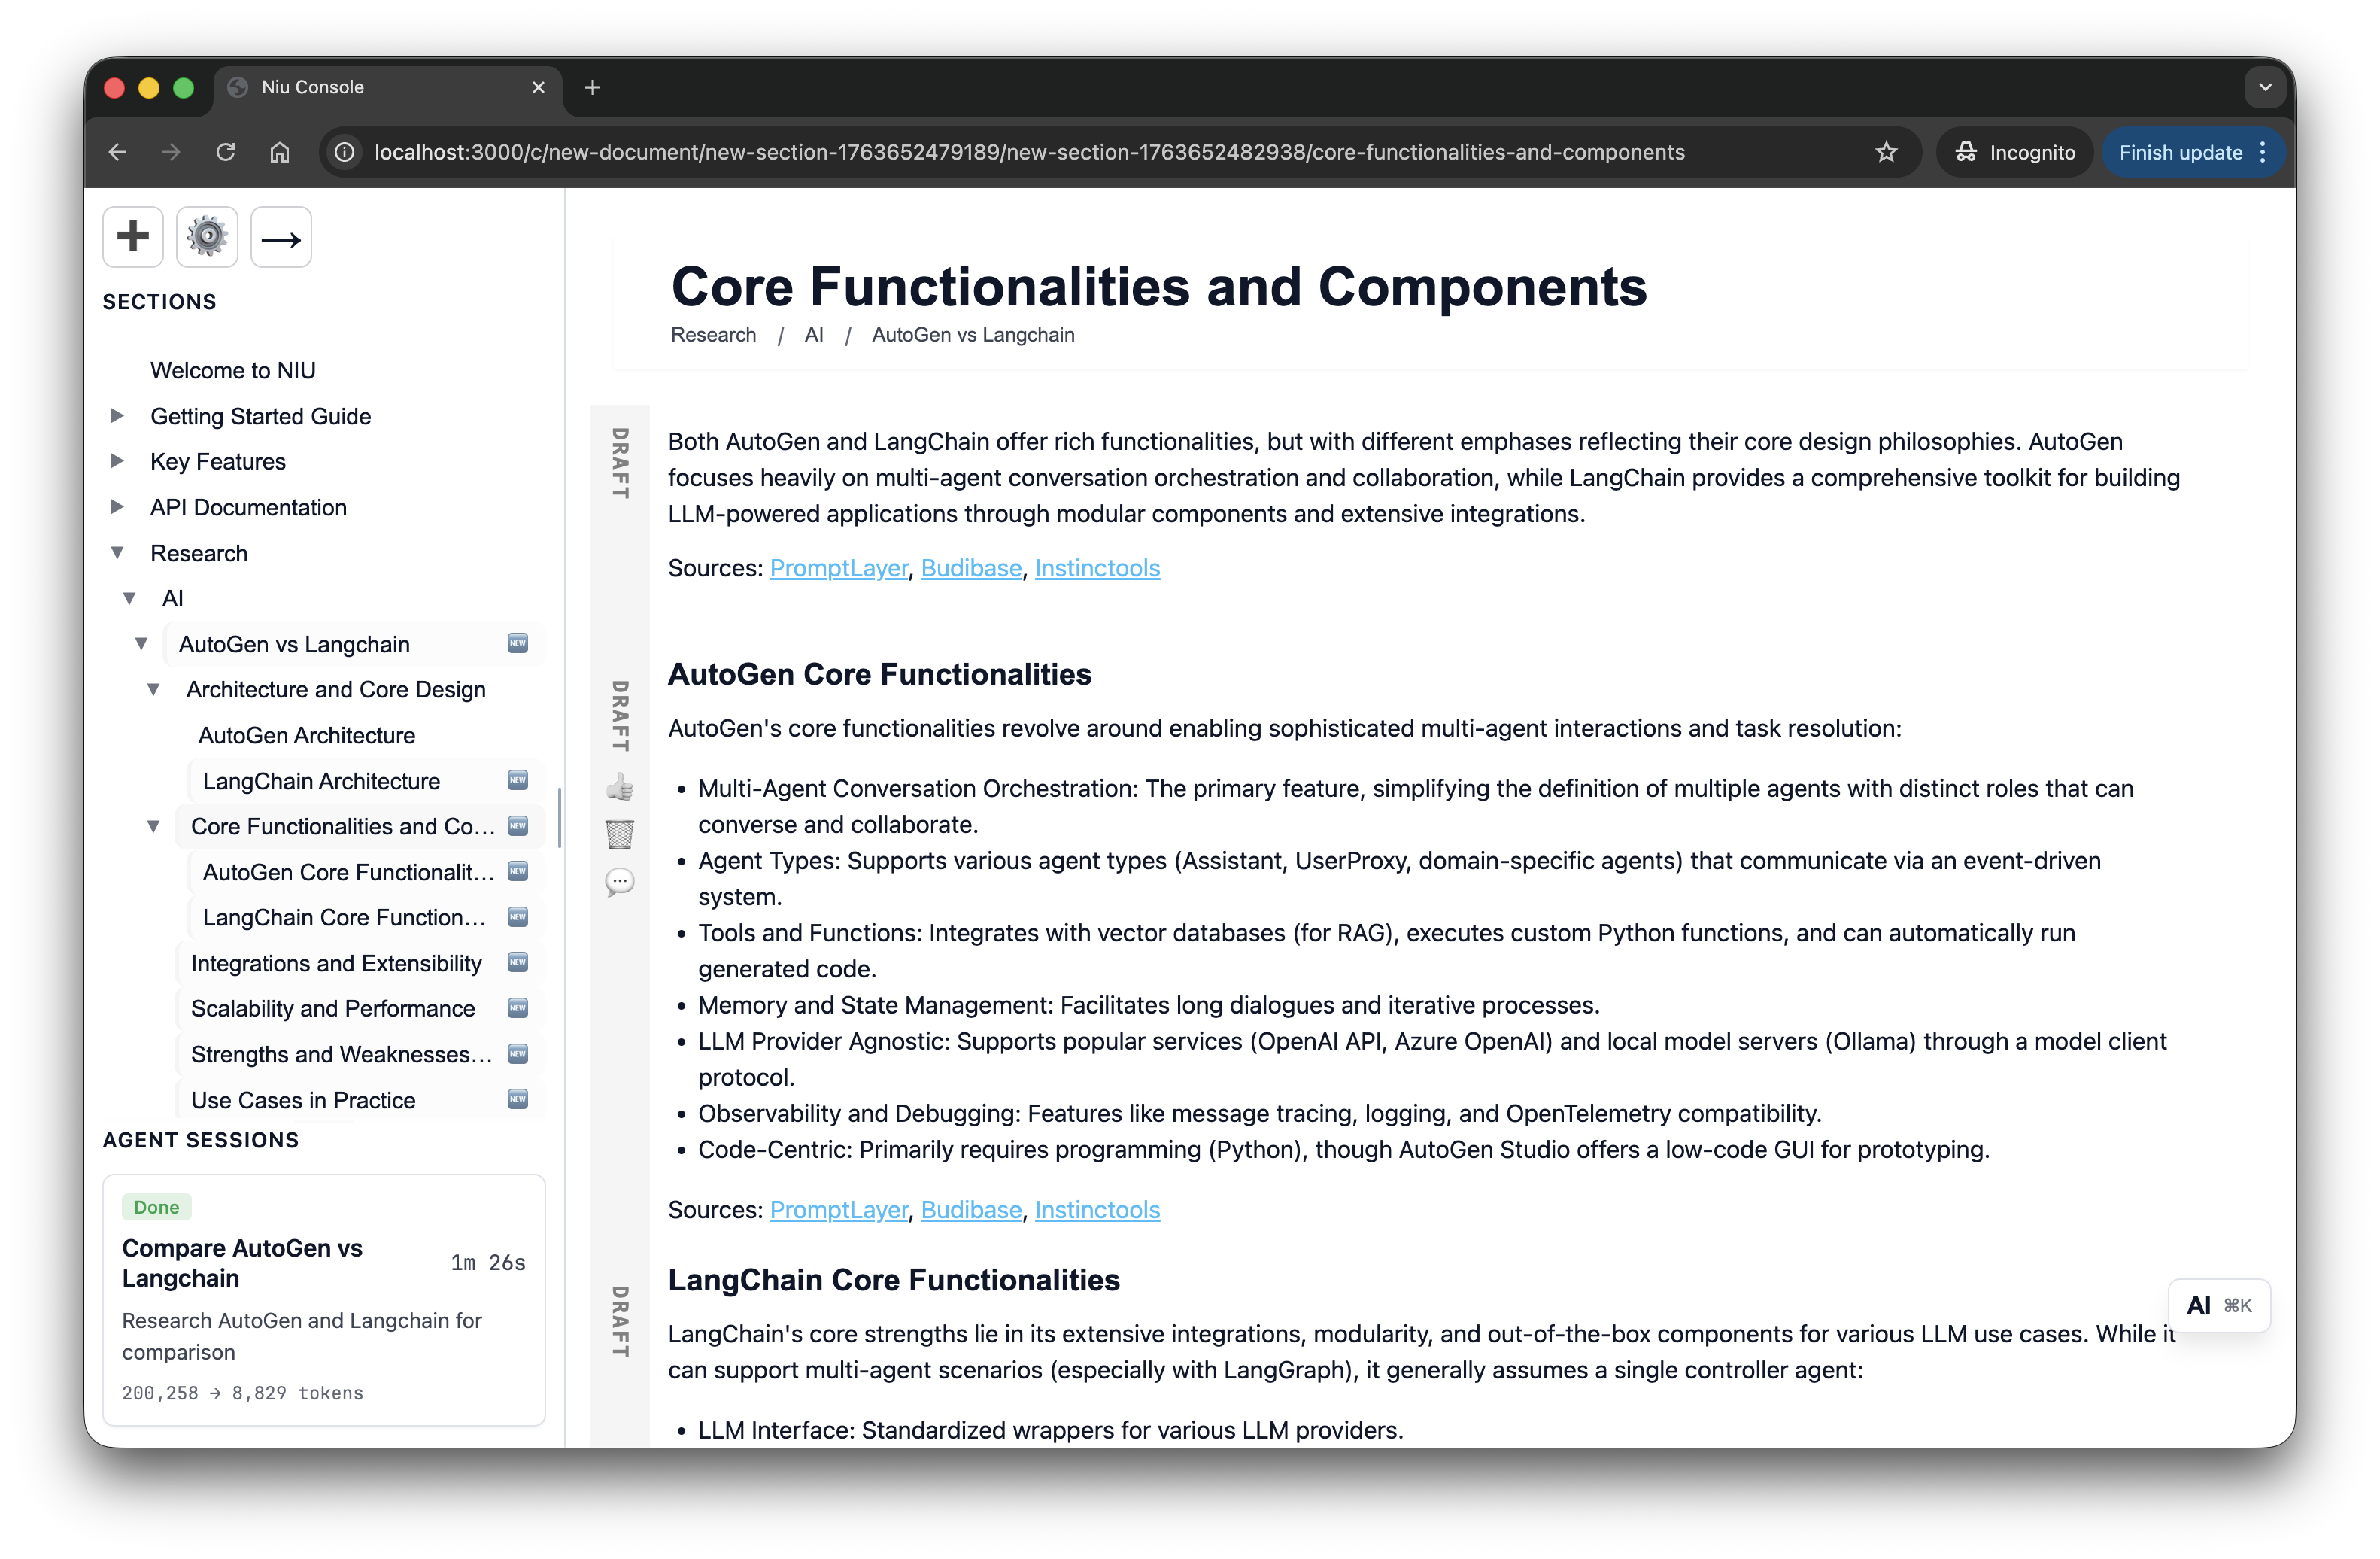Screen dimensions: 2380x1559
Task: Click trash icon to delete draft section
Action: click(619, 834)
